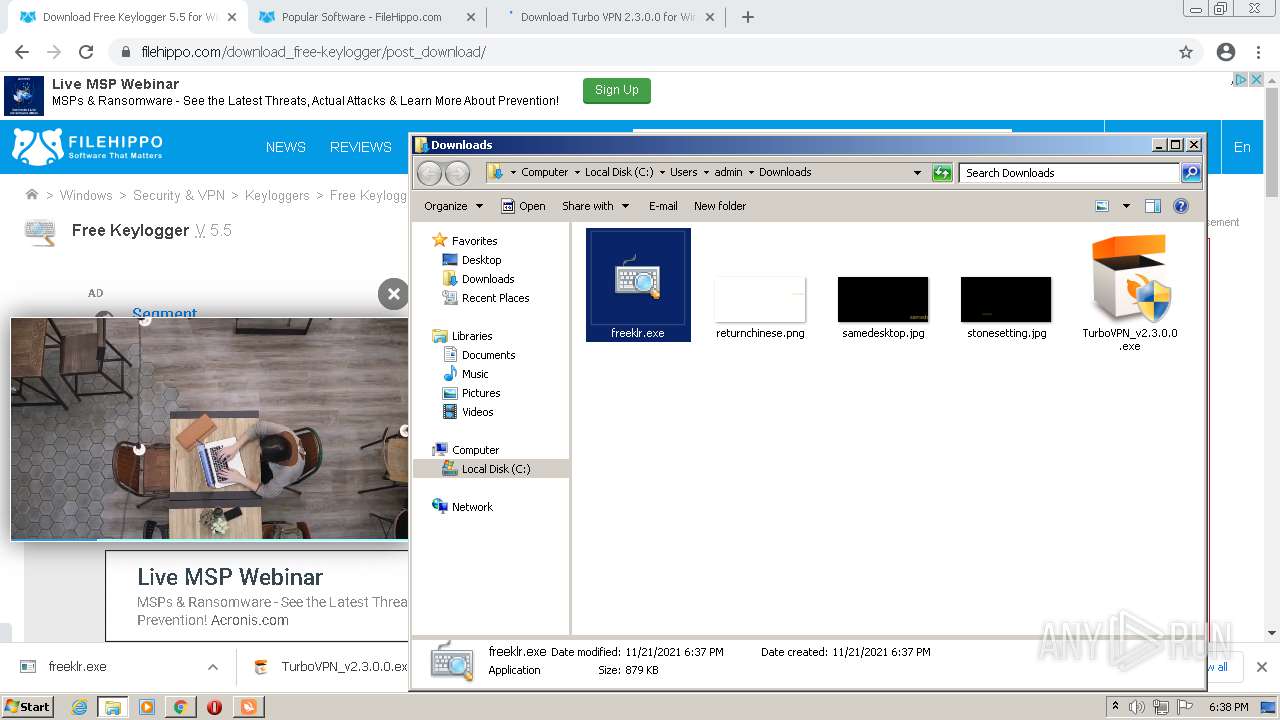Viewport: 1280px width, 720px height.
Task: Click the Users breadcrumb segment
Action: [x=683, y=172]
